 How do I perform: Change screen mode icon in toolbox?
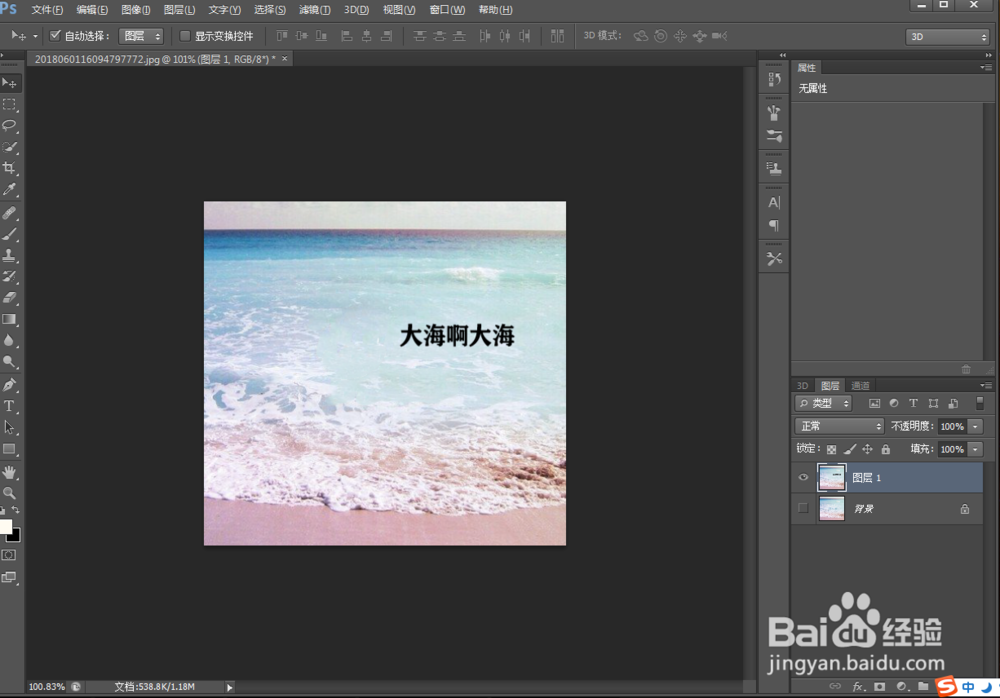click(9, 577)
